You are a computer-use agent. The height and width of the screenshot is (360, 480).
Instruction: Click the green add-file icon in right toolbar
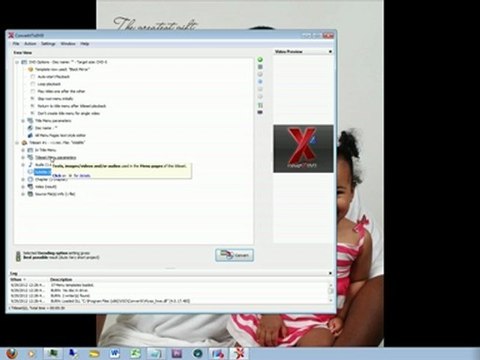(260, 60)
